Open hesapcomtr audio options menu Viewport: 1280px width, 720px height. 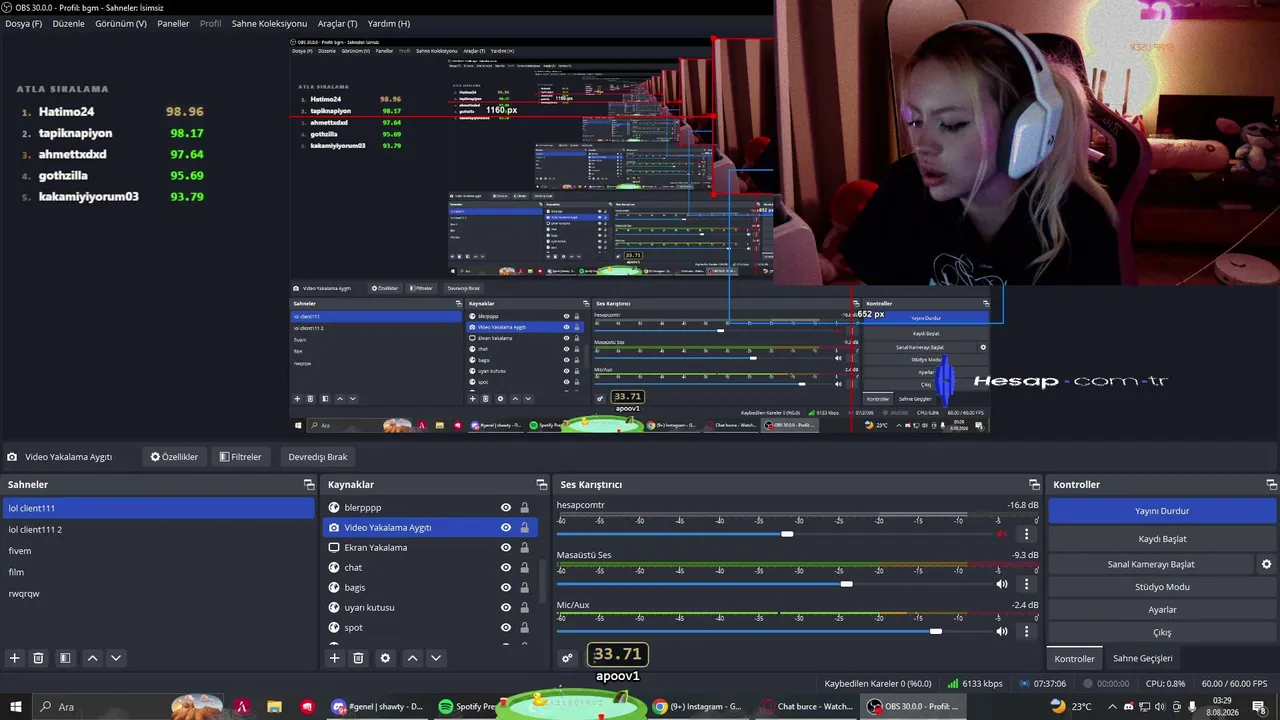point(1026,534)
